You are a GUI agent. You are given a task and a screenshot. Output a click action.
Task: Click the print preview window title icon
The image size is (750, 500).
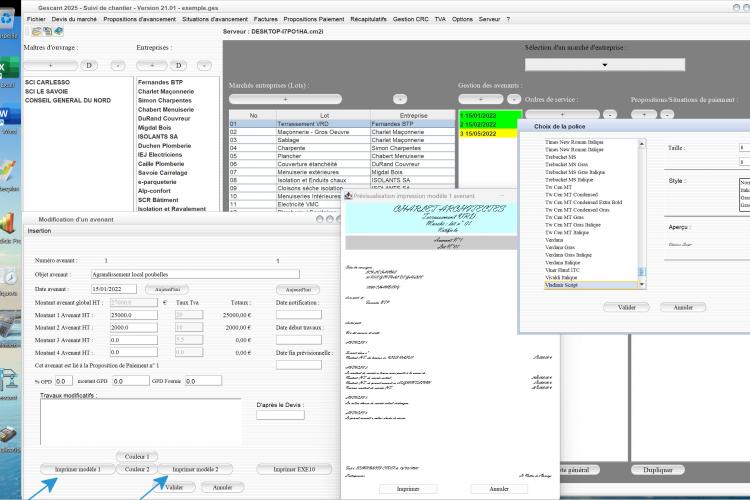click(348, 196)
